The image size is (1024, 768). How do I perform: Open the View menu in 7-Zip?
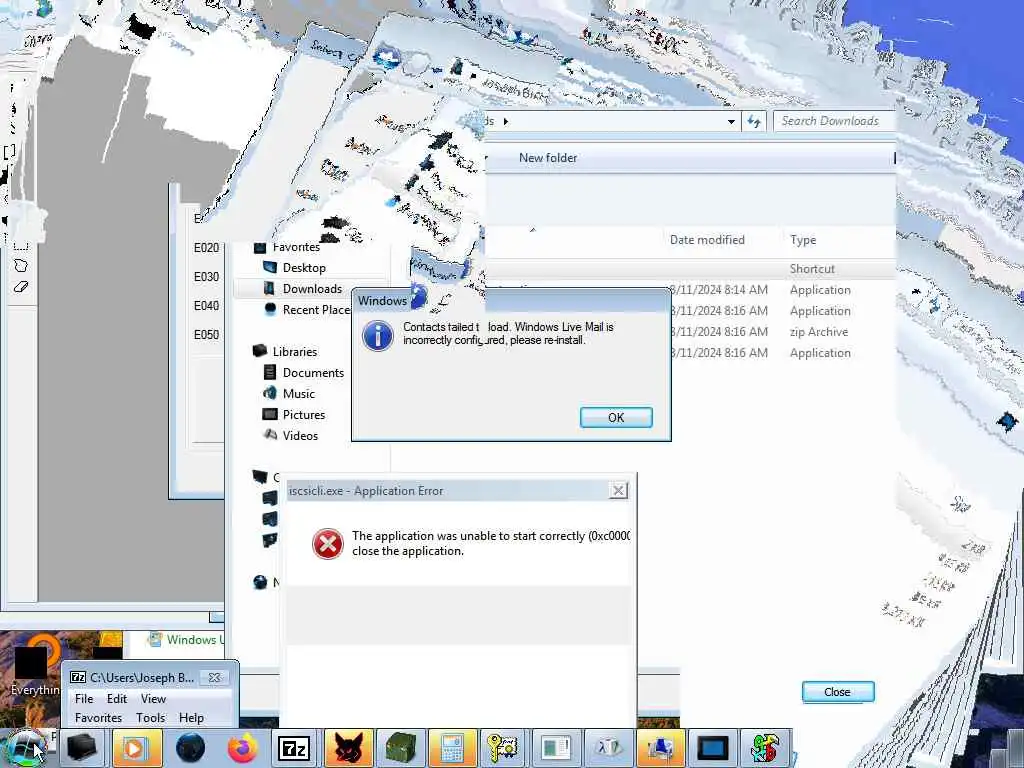click(153, 698)
